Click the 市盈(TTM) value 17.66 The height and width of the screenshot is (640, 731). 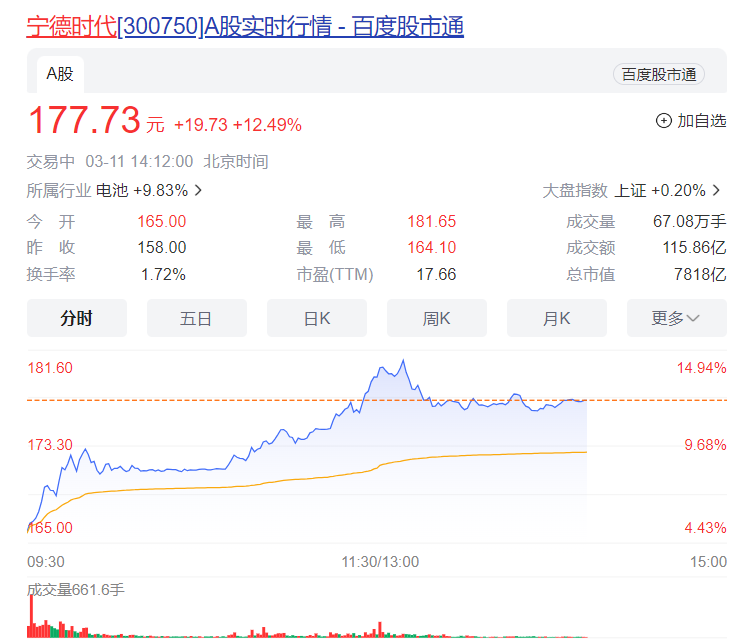[x=436, y=275]
